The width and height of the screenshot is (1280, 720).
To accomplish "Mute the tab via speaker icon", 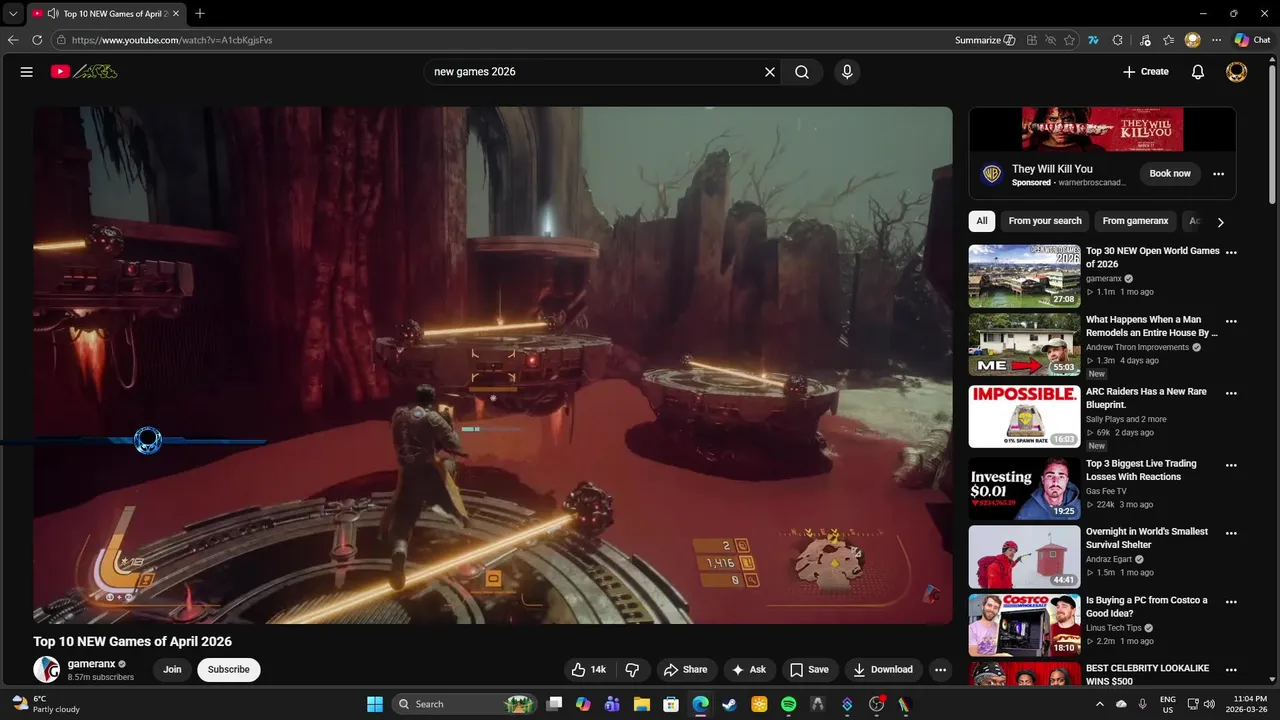I will pyautogui.click(x=52, y=14).
